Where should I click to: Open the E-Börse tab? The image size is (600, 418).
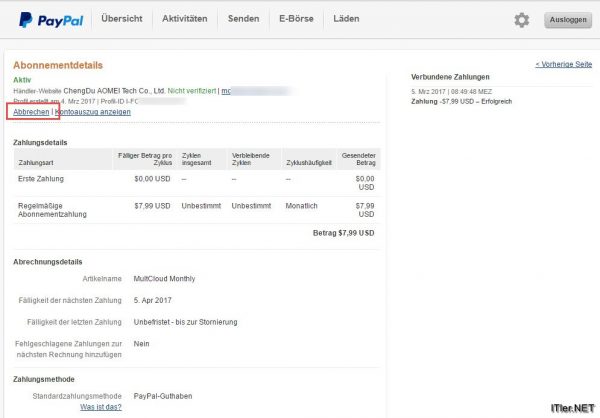296,19
